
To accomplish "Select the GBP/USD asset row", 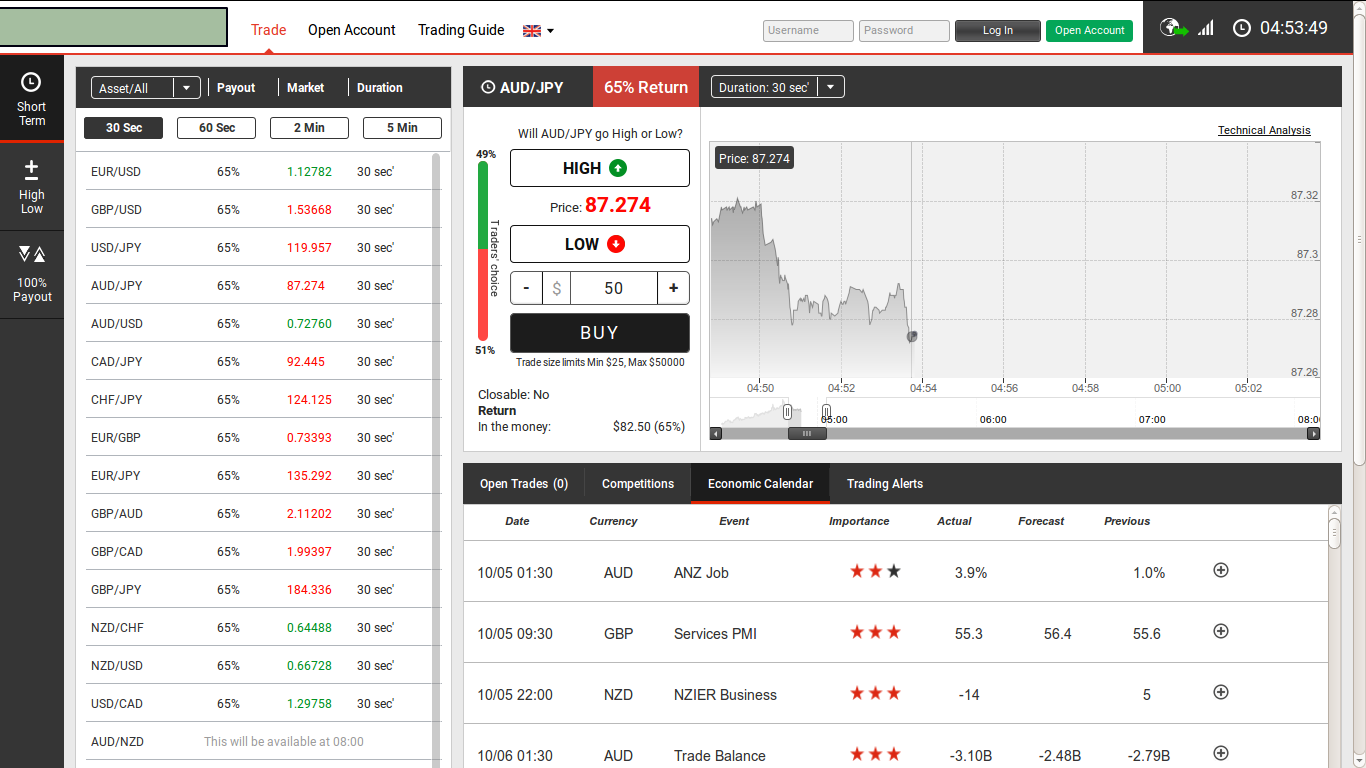I will tap(258, 210).
